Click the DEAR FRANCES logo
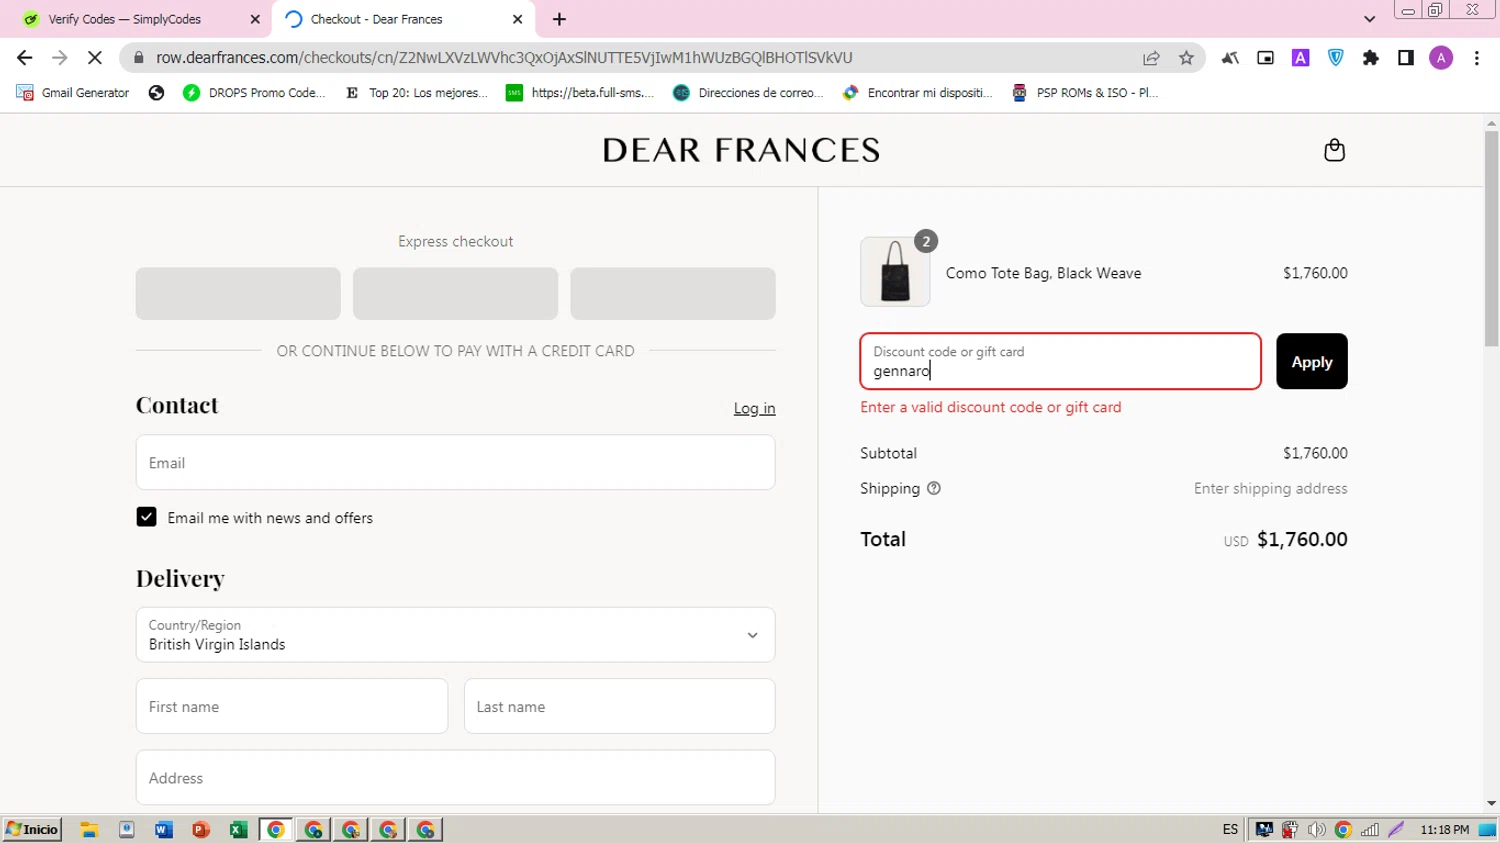 (x=741, y=150)
